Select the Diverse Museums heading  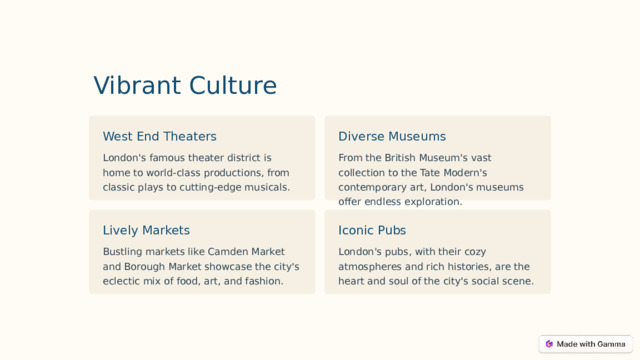[392, 136]
